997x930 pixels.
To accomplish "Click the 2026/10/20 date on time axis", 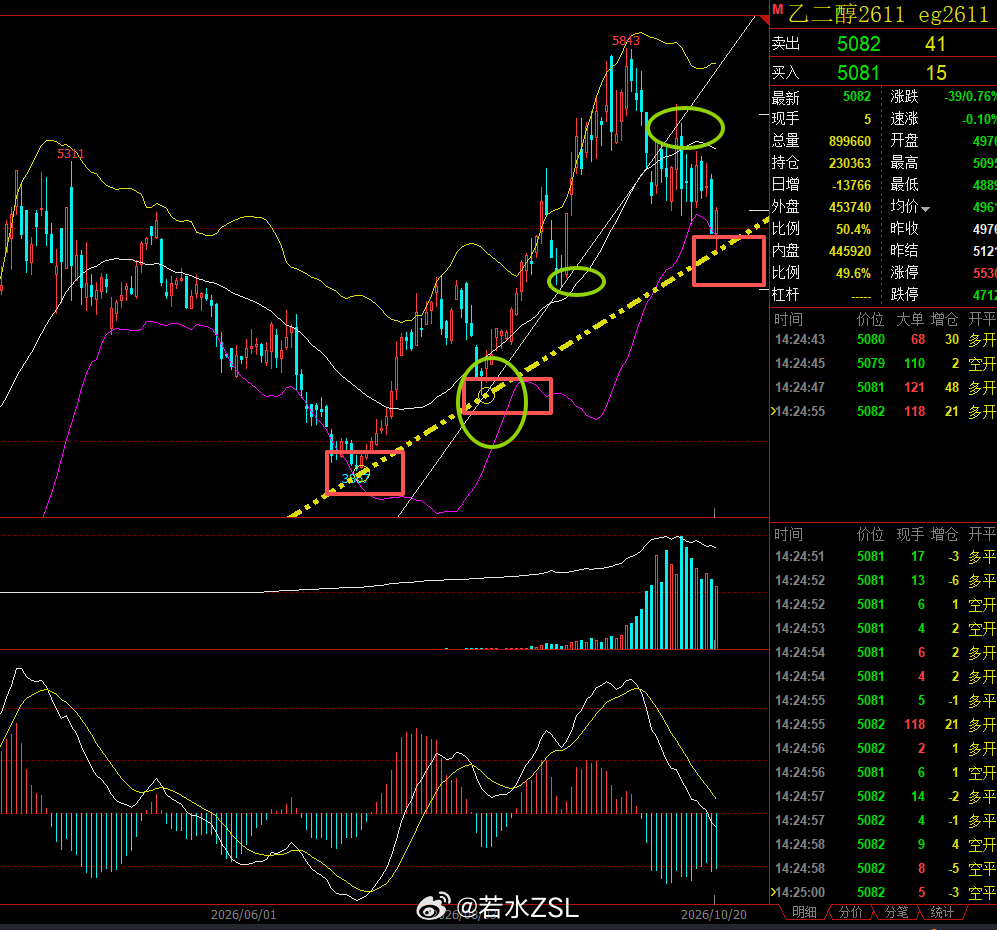I will point(714,915).
